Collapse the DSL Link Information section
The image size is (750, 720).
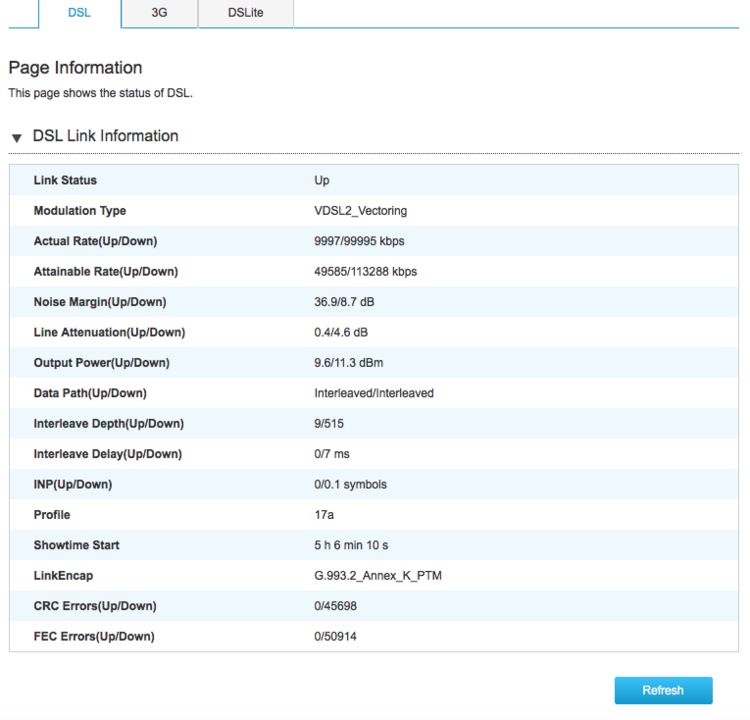tap(17, 138)
